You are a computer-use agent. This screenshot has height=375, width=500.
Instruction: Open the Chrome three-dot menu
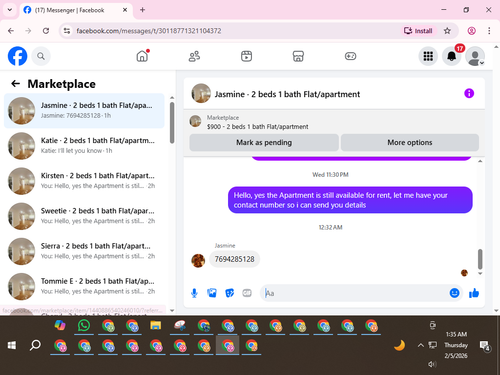(x=489, y=31)
